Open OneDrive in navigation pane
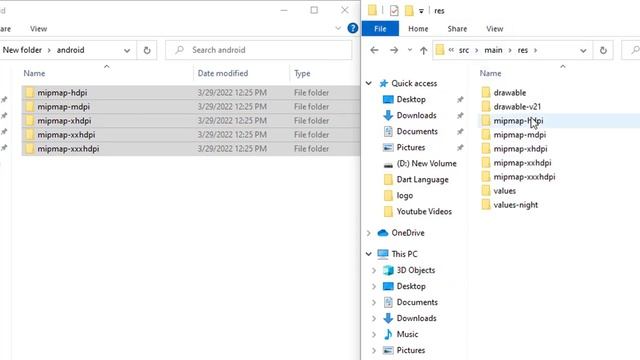This screenshot has height=360, width=640. tap(407, 233)
